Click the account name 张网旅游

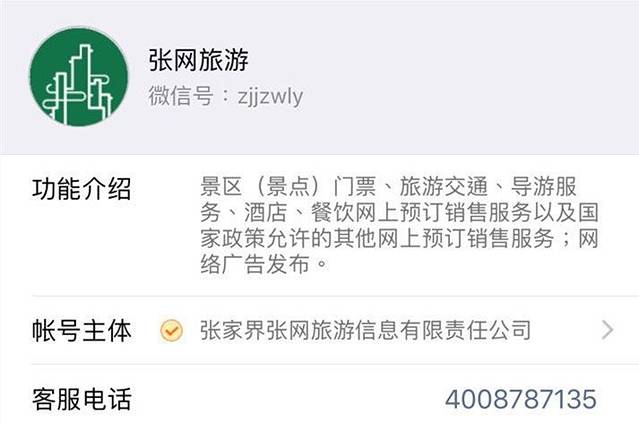[x=198, y=60]
